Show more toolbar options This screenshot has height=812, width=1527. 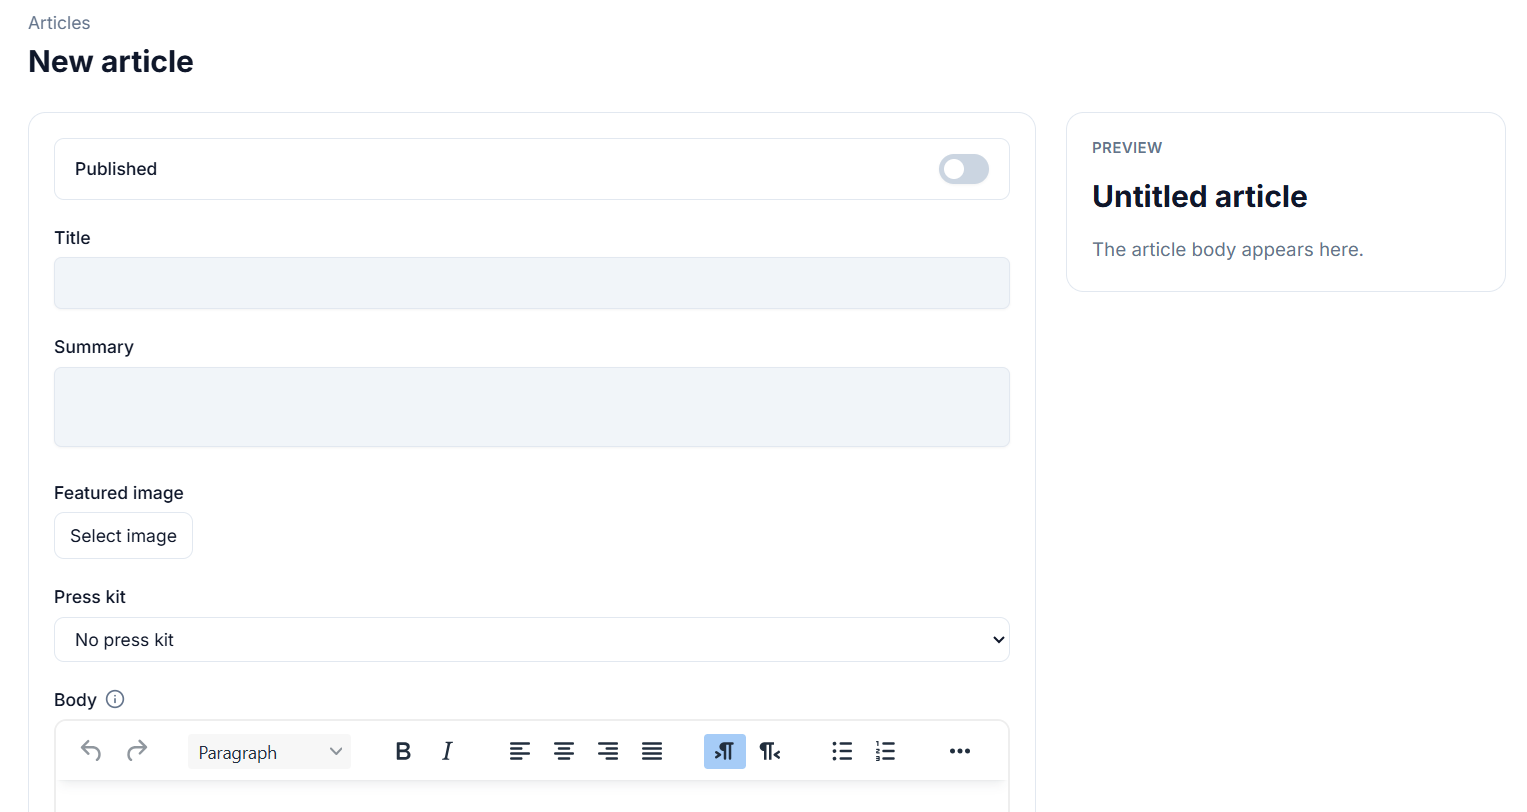(x=960, y=751)
